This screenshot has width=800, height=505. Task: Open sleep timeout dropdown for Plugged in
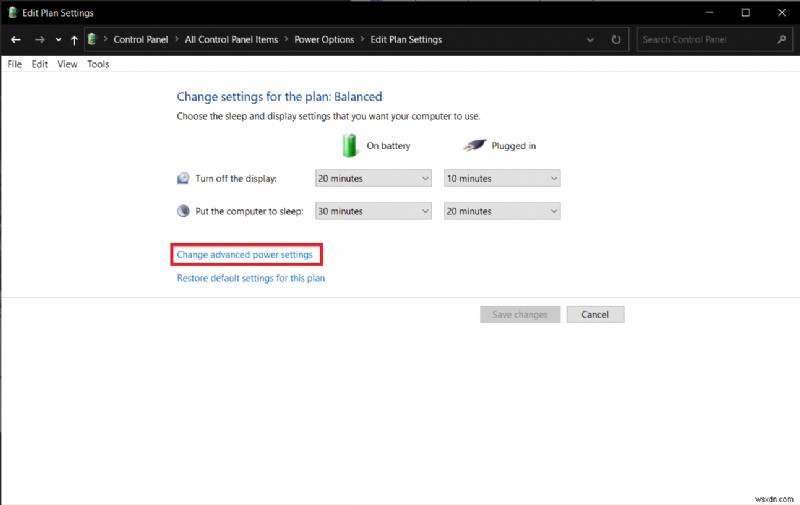(x=502, y=211)
